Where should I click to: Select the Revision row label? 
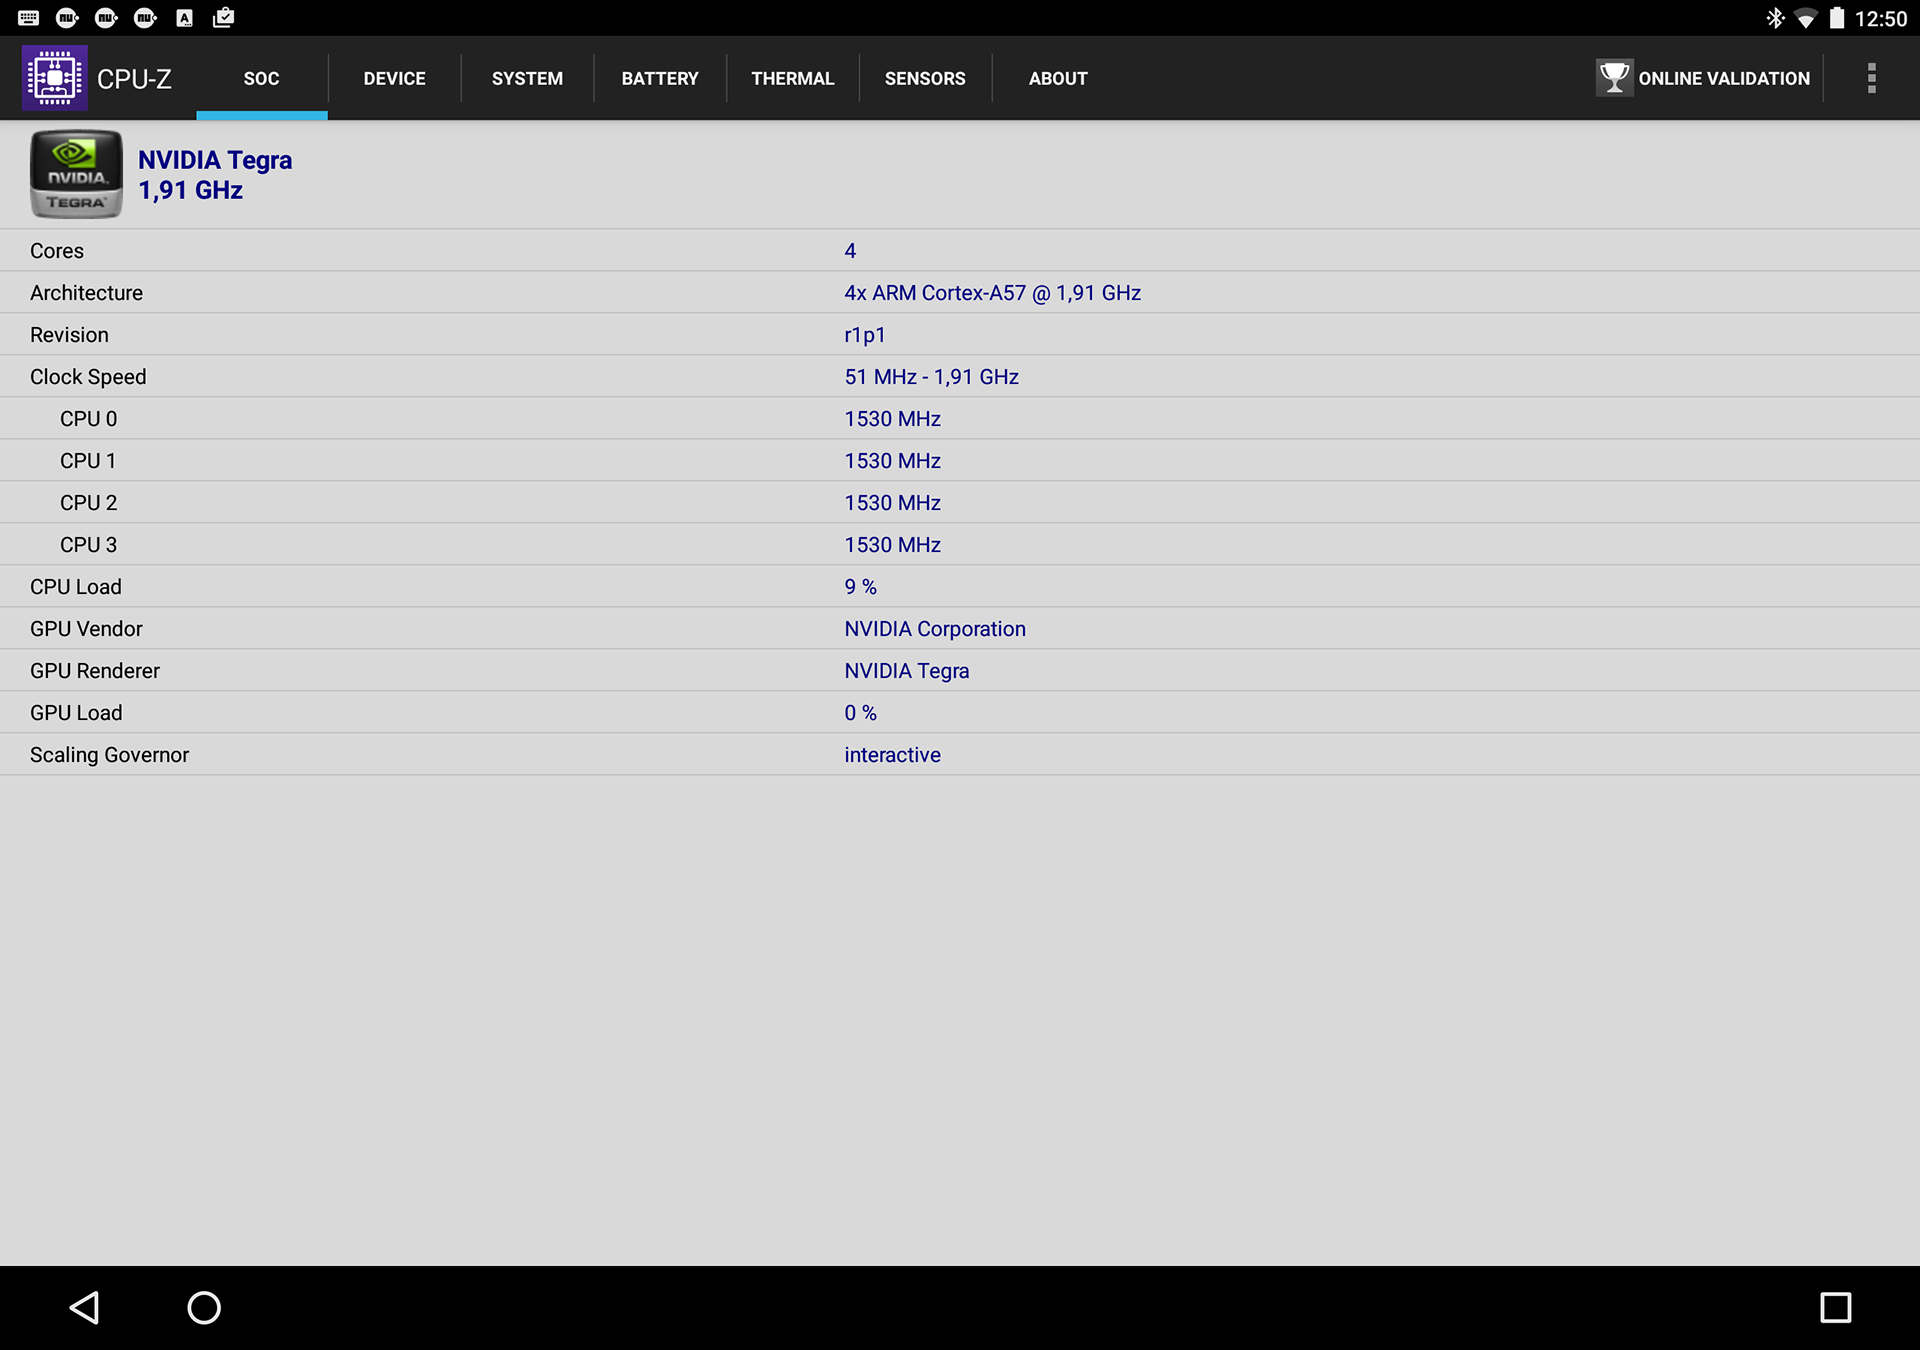[69, 335]
